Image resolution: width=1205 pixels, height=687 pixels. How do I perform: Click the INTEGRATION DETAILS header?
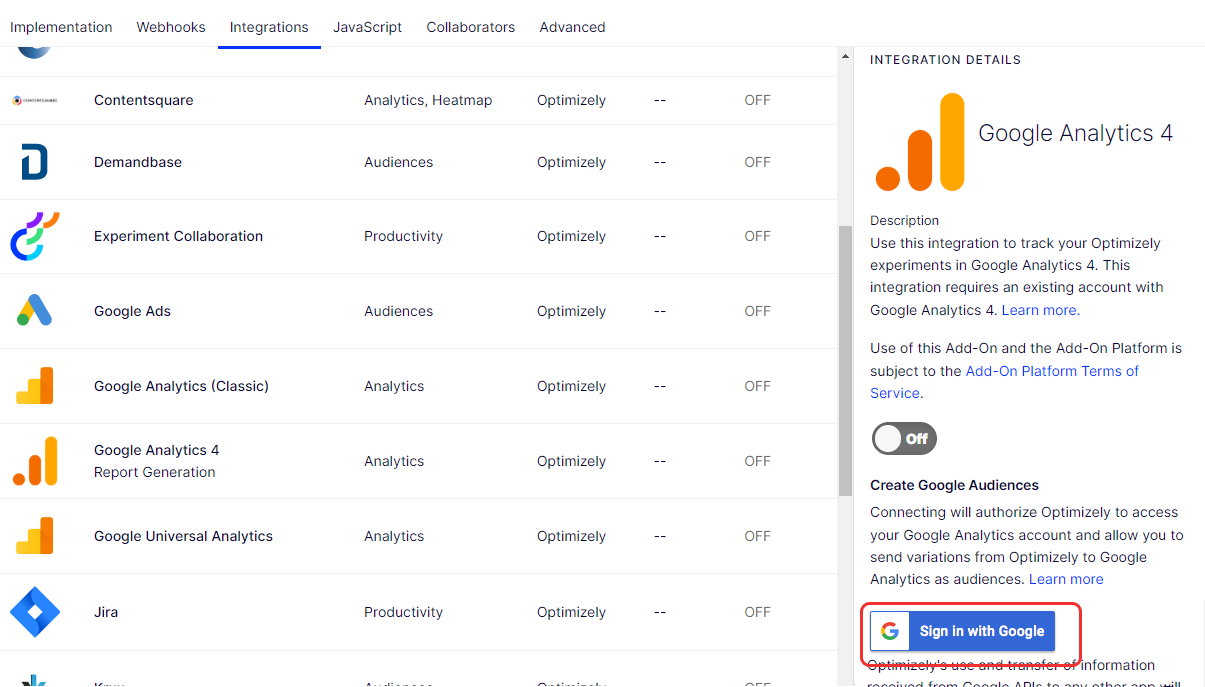coord(945,60)
